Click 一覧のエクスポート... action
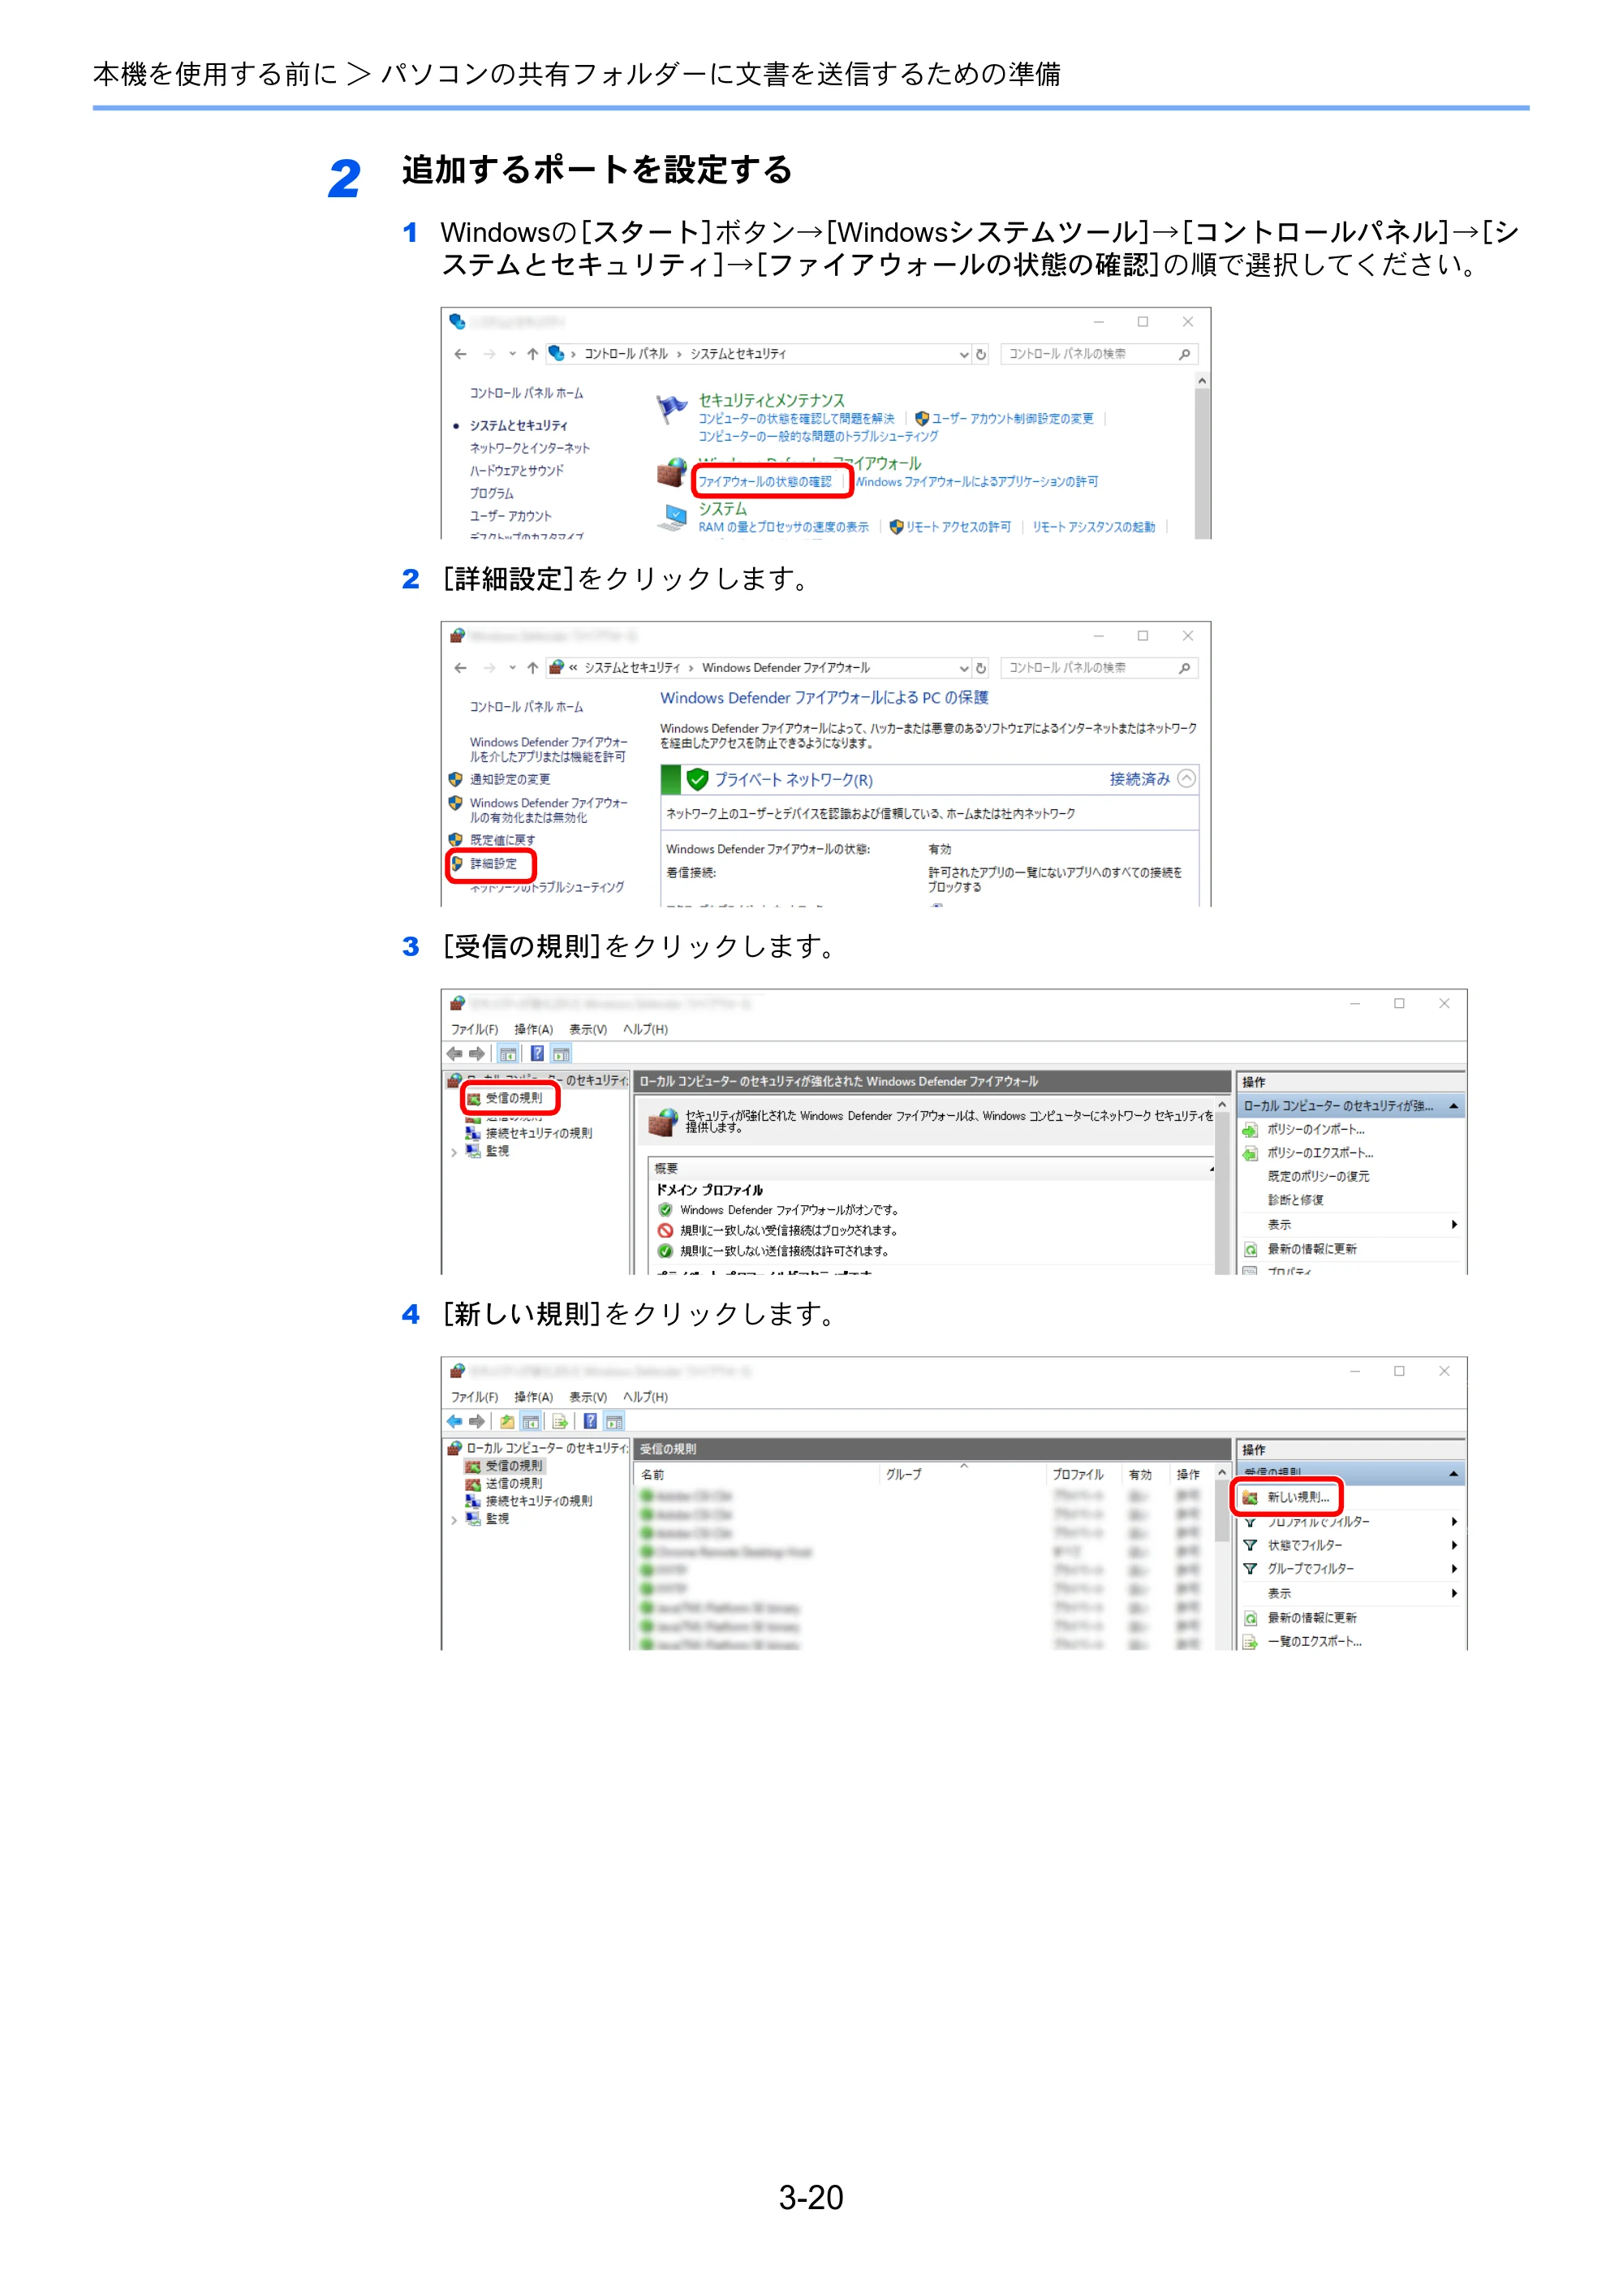Viewport: 1623px width, 2296px height. [1314, 1642]
